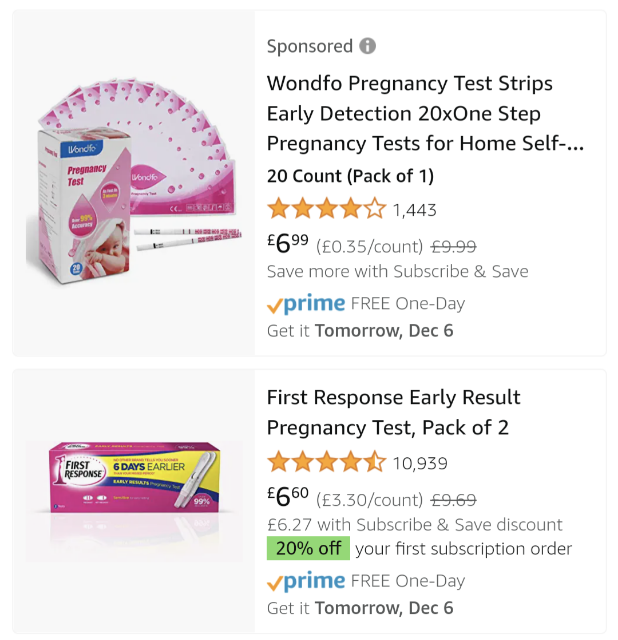Open the Wondfo product image

[x=134, y=183]
